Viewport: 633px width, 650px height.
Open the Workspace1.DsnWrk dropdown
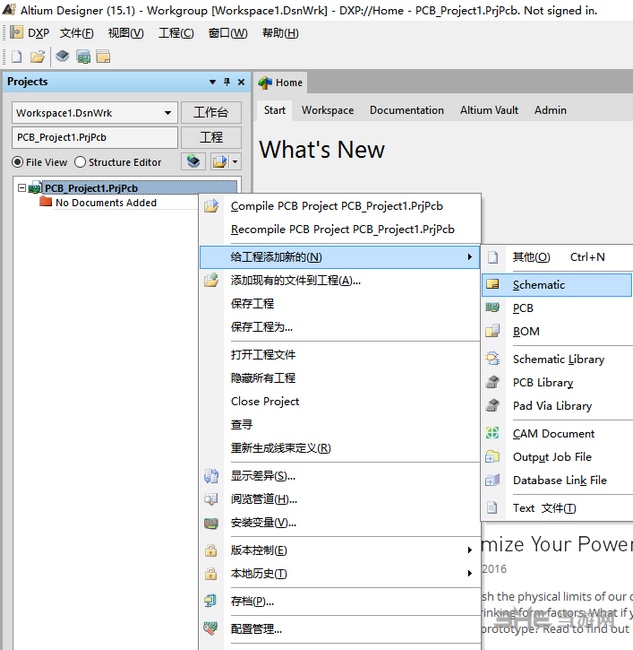pyautogui.click(x=167, y=113)
